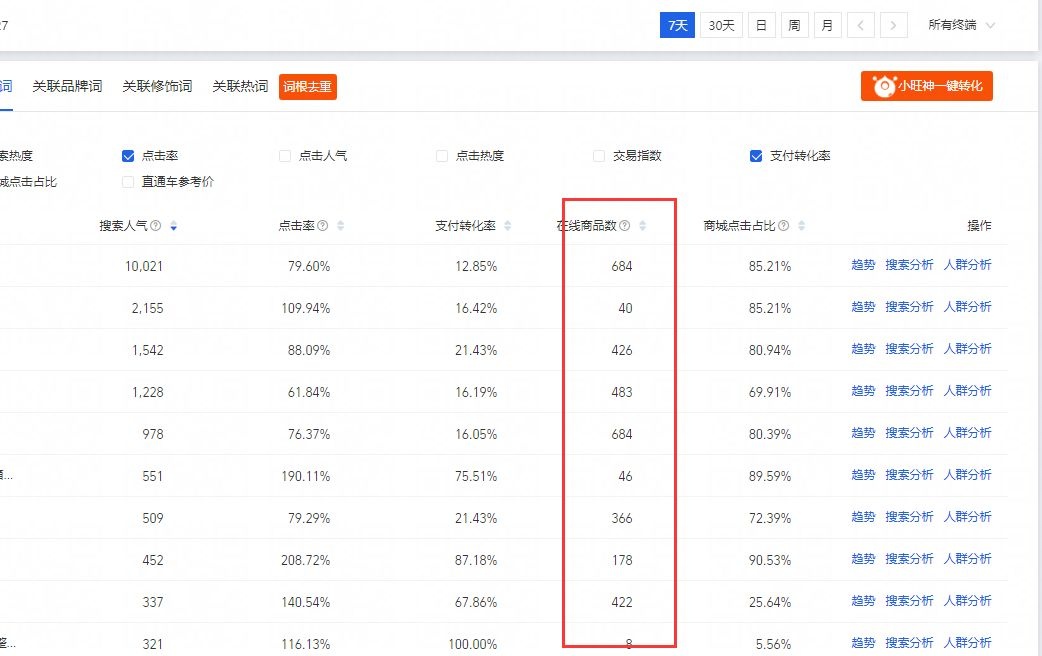The height and width of the screenshot is (656, 1042).
Task: Open 搜索分析 for the 10,021 row
Action: (909, 265)
